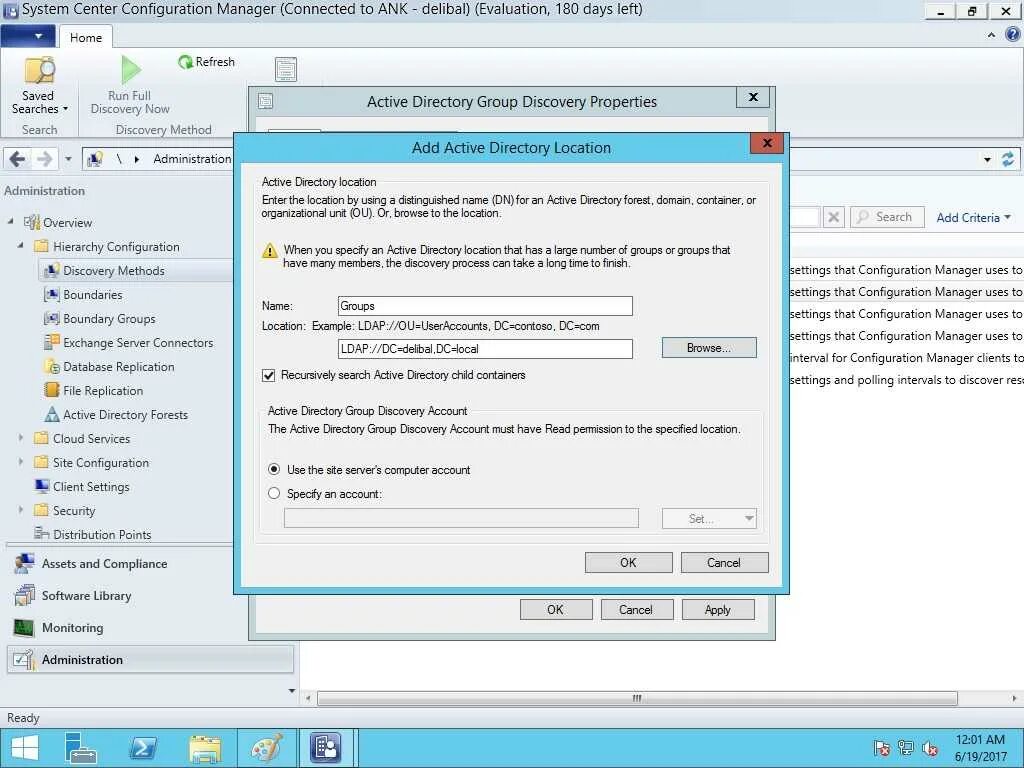Click the Refresh ribbon button

tap(206, 62)
